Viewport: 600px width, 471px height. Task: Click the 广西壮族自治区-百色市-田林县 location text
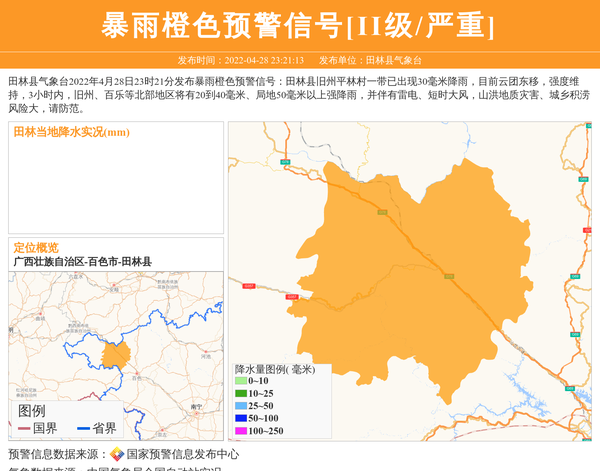83,262
